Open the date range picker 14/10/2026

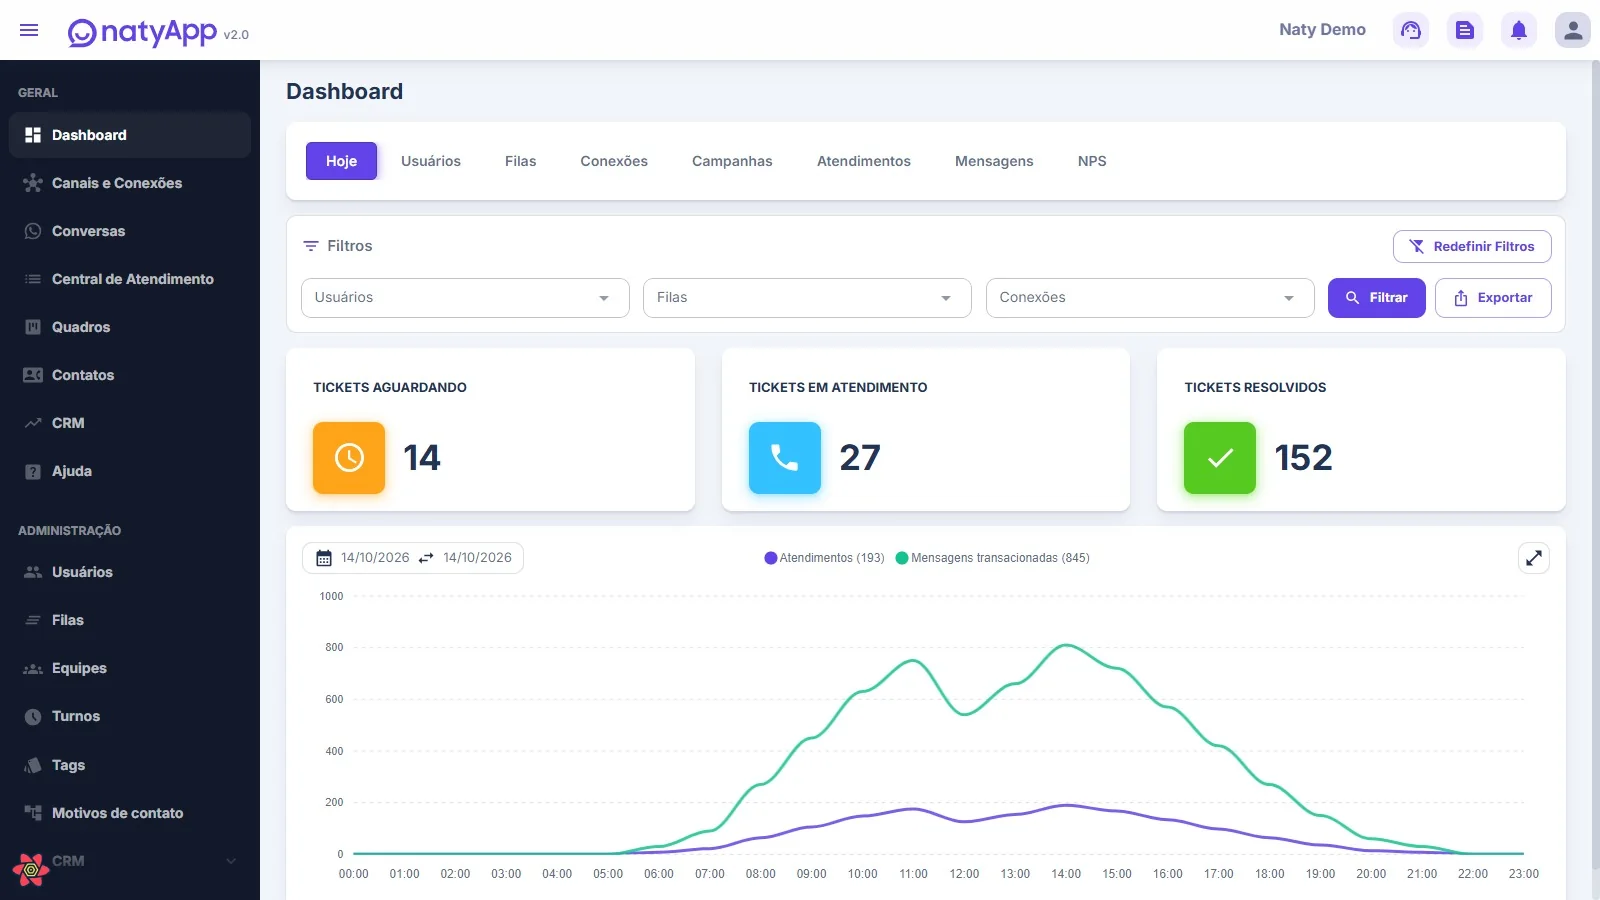pyautogui.click(x=413, y=558)
